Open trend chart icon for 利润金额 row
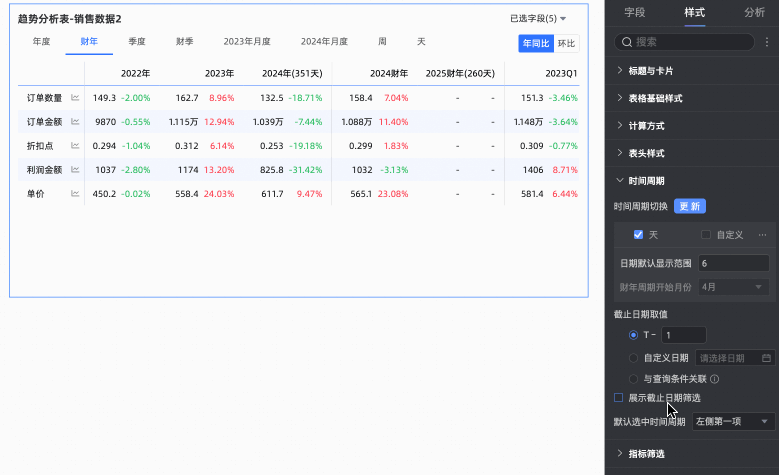 point(75,169)
